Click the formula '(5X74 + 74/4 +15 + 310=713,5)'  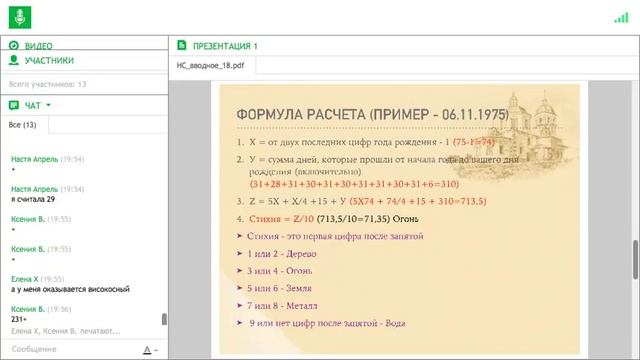click(x=418, y=201)
